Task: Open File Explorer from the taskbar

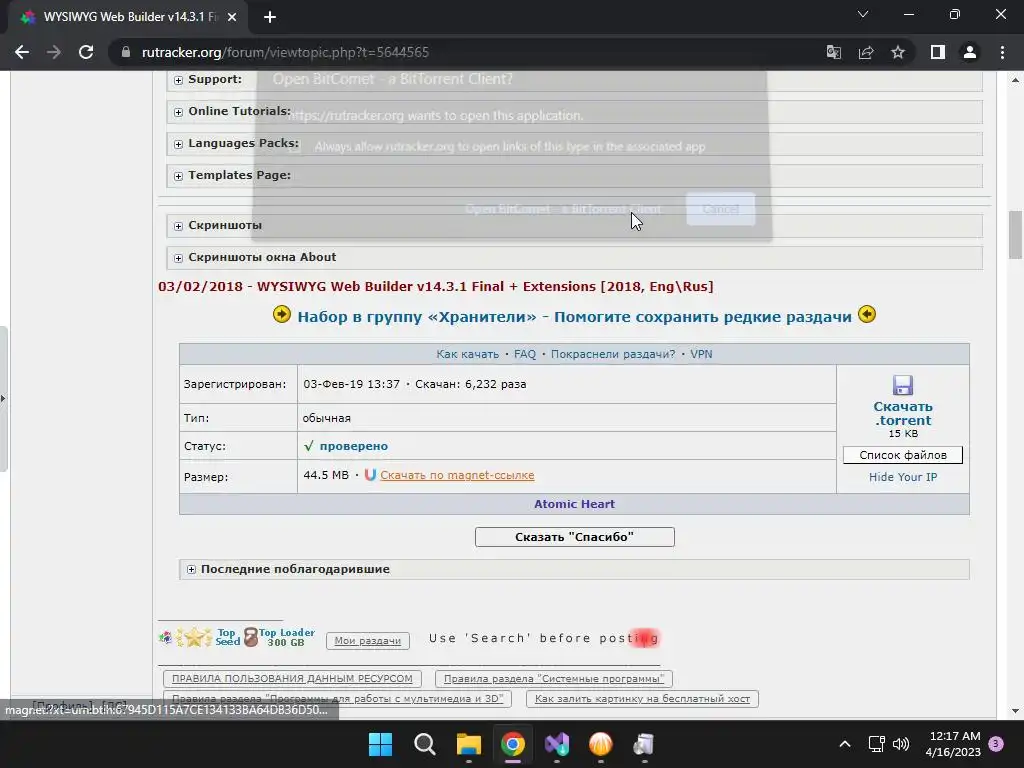Action: 469,744
